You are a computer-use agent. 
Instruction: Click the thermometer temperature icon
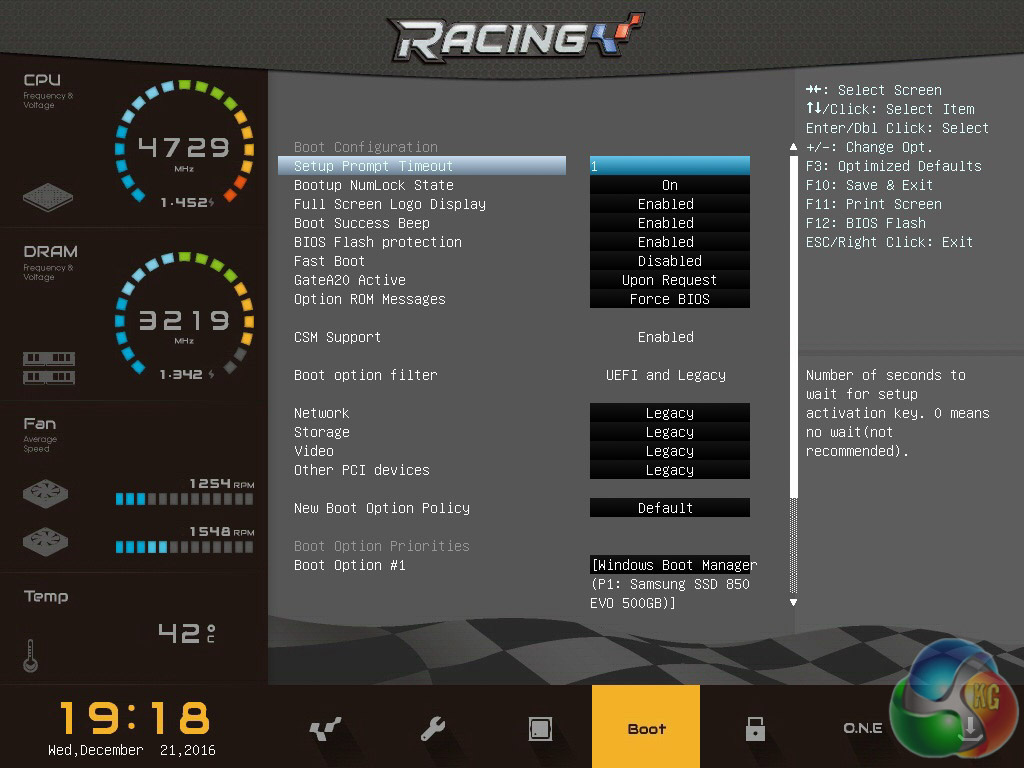click(30, 656)
